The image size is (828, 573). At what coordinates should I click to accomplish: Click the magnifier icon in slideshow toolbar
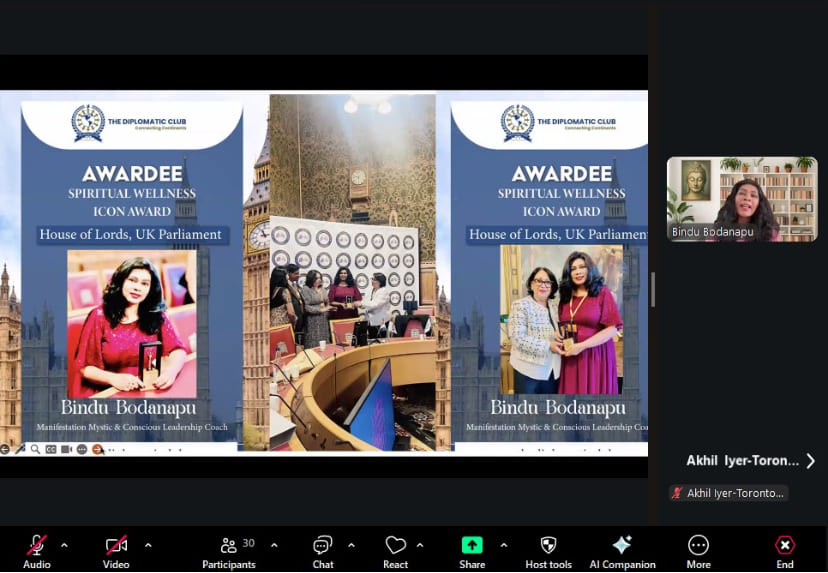coord(34,450)
